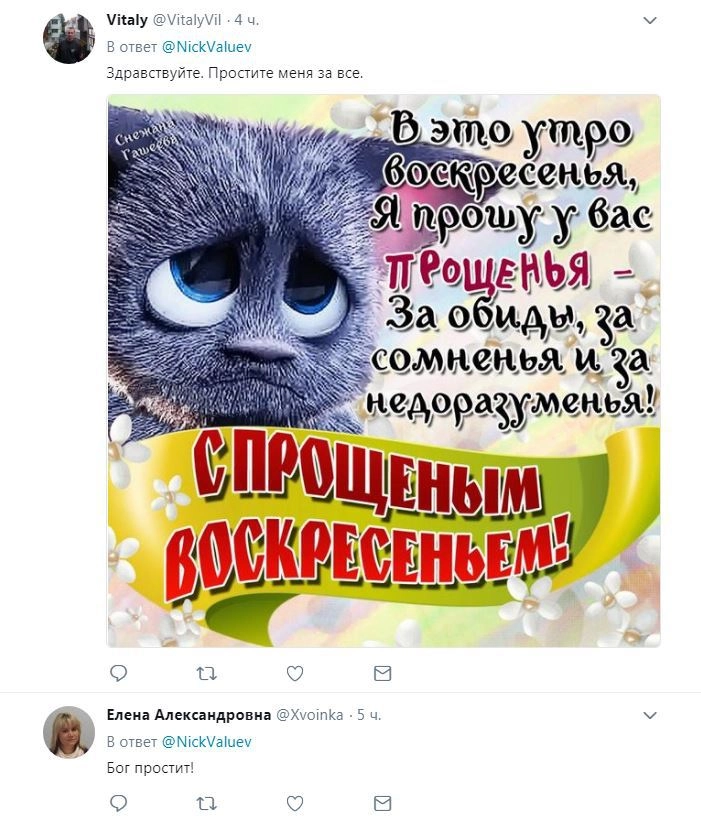This screenshot has width=701, height=822.
Task: Open the dropdown chevron on Vitaly's tweet
Action: tap(650, 20)
